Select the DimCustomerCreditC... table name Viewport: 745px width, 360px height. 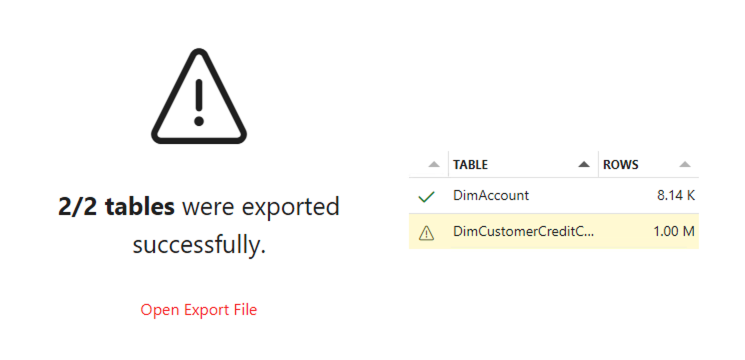click(524, 232)
